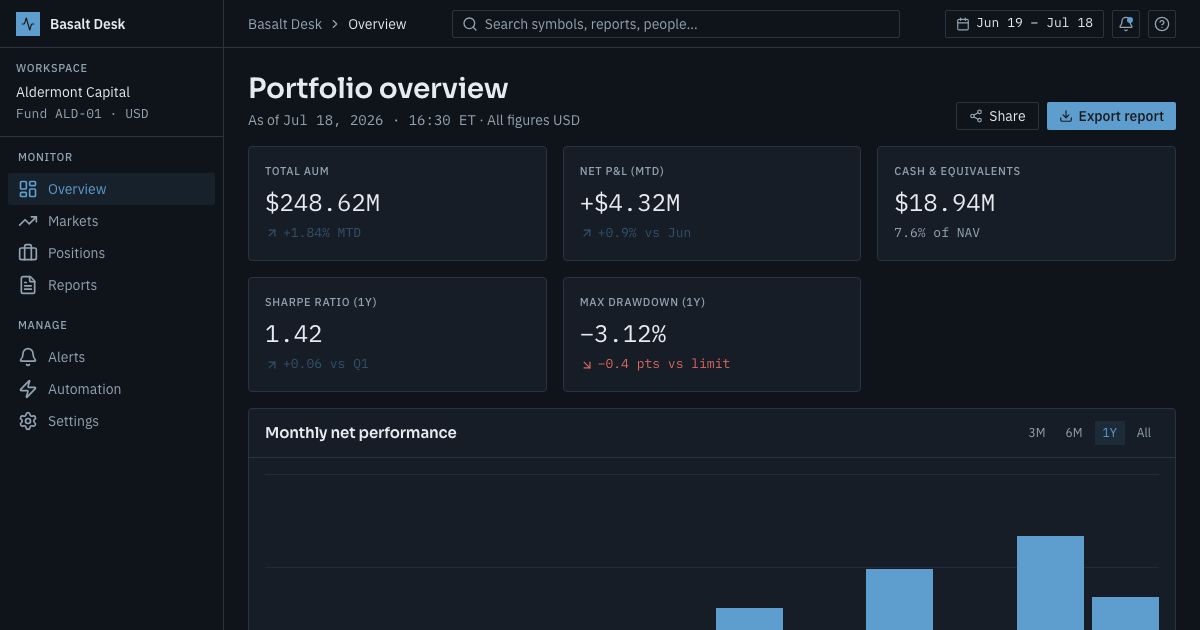Open Automation under Manage

pos(111,389)
